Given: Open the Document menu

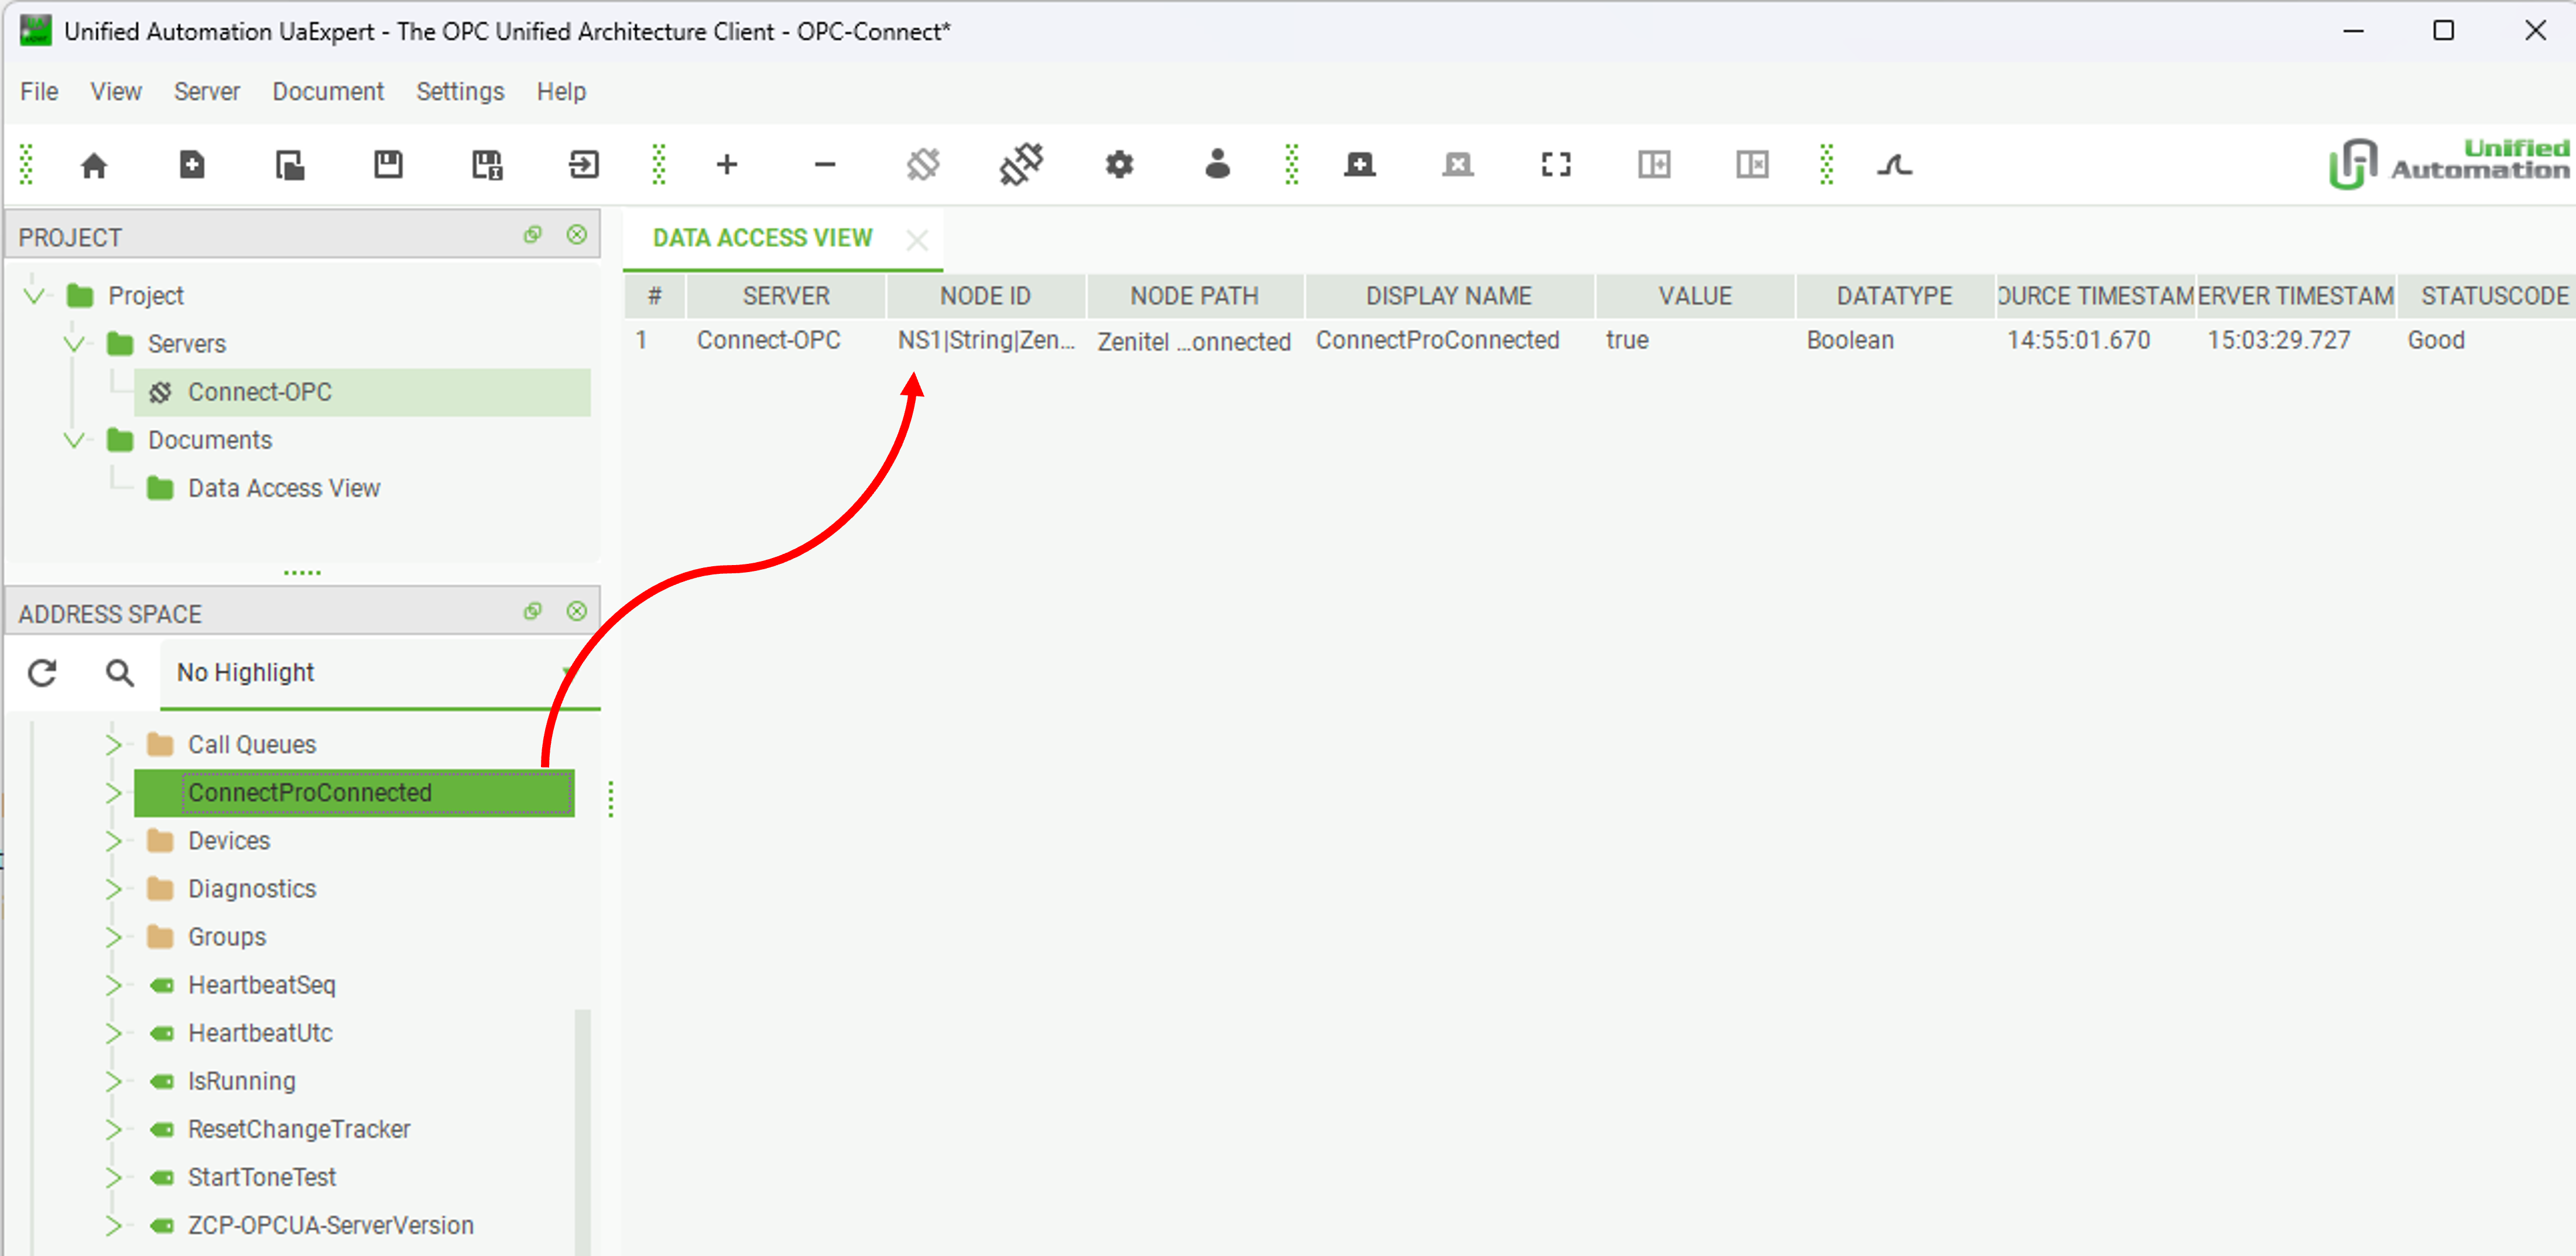Looking at the screenshot, I should (328, 92).
